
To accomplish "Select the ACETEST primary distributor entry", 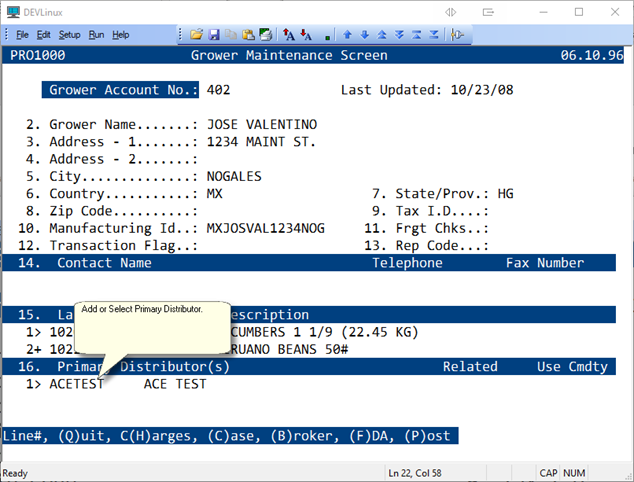I will (77, 384).
